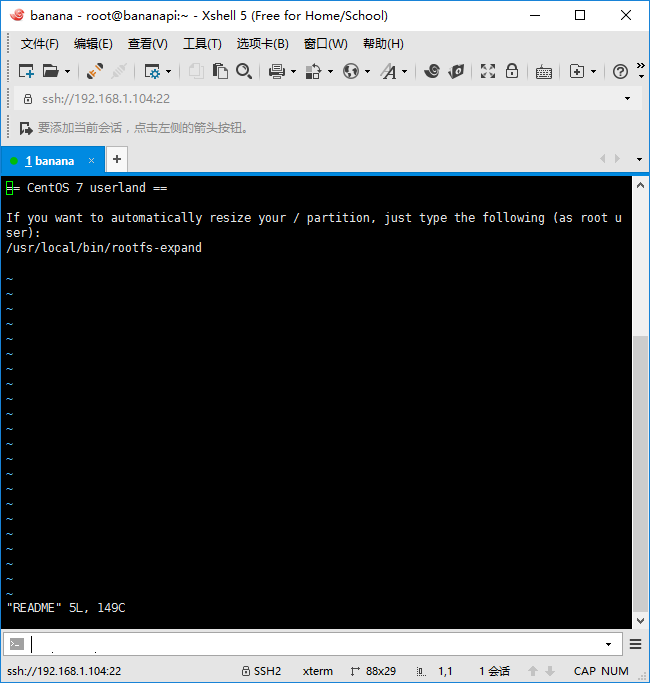Screen dimensions: 650x683
Task: Expand the Properties dropdown arrow
Action: (x=169, y=71)
